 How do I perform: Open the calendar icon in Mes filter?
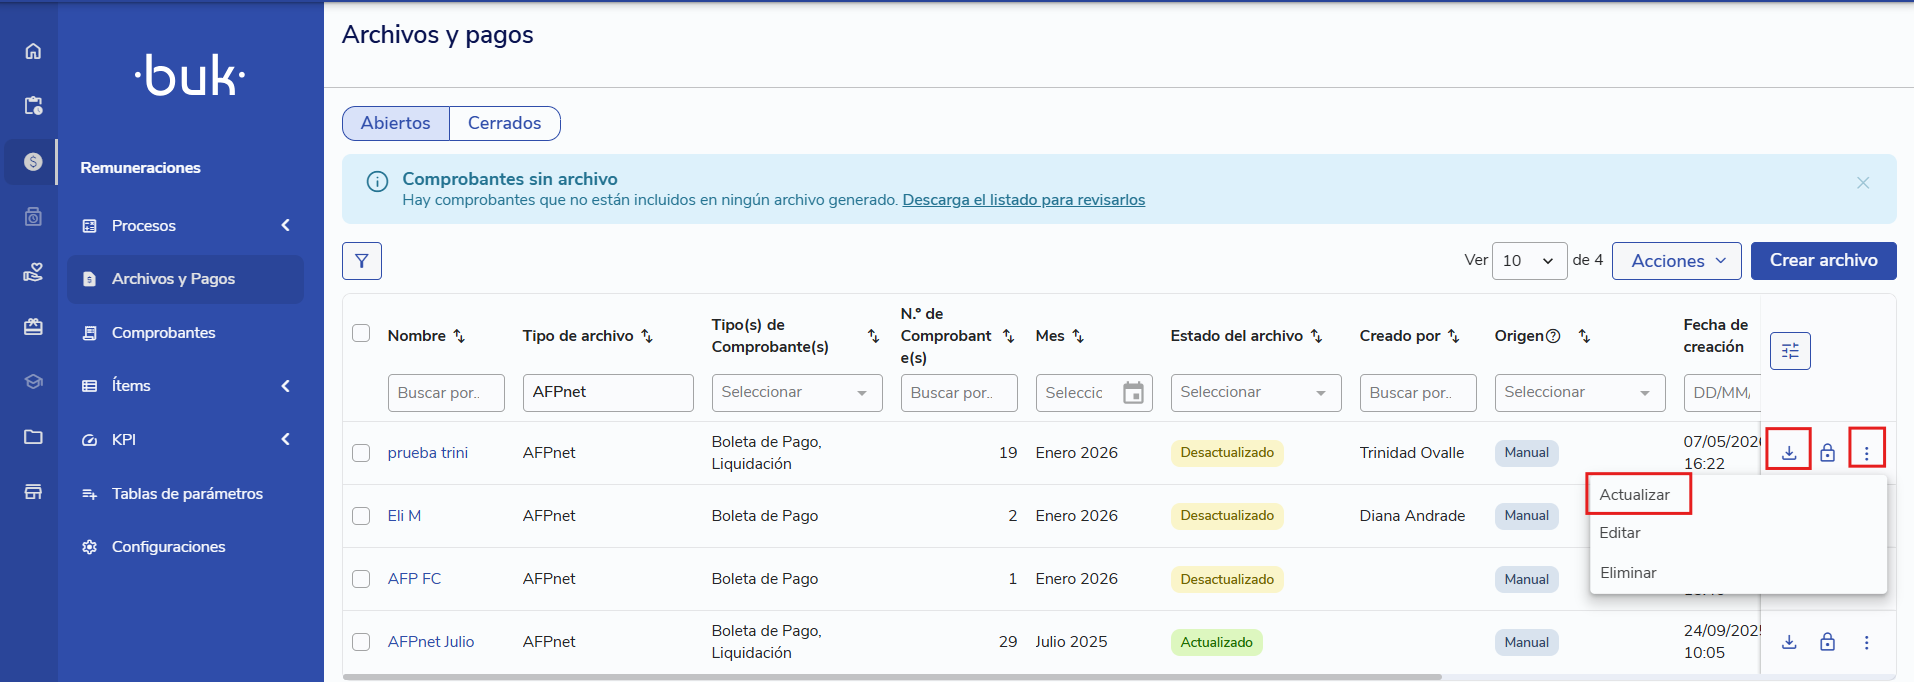pyautogui.click(x=1133, y=393)
